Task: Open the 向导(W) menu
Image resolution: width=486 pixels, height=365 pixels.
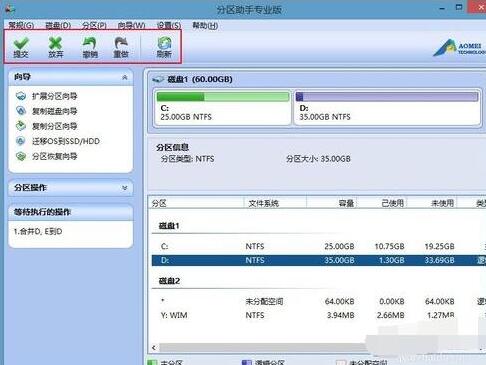Action: point(131,25)
